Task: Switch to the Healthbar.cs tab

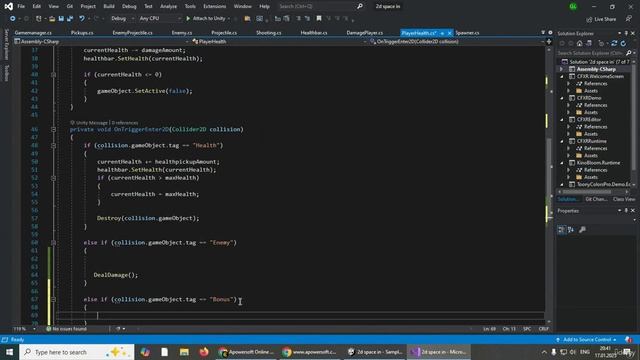Action: click(x=314, y=33)
